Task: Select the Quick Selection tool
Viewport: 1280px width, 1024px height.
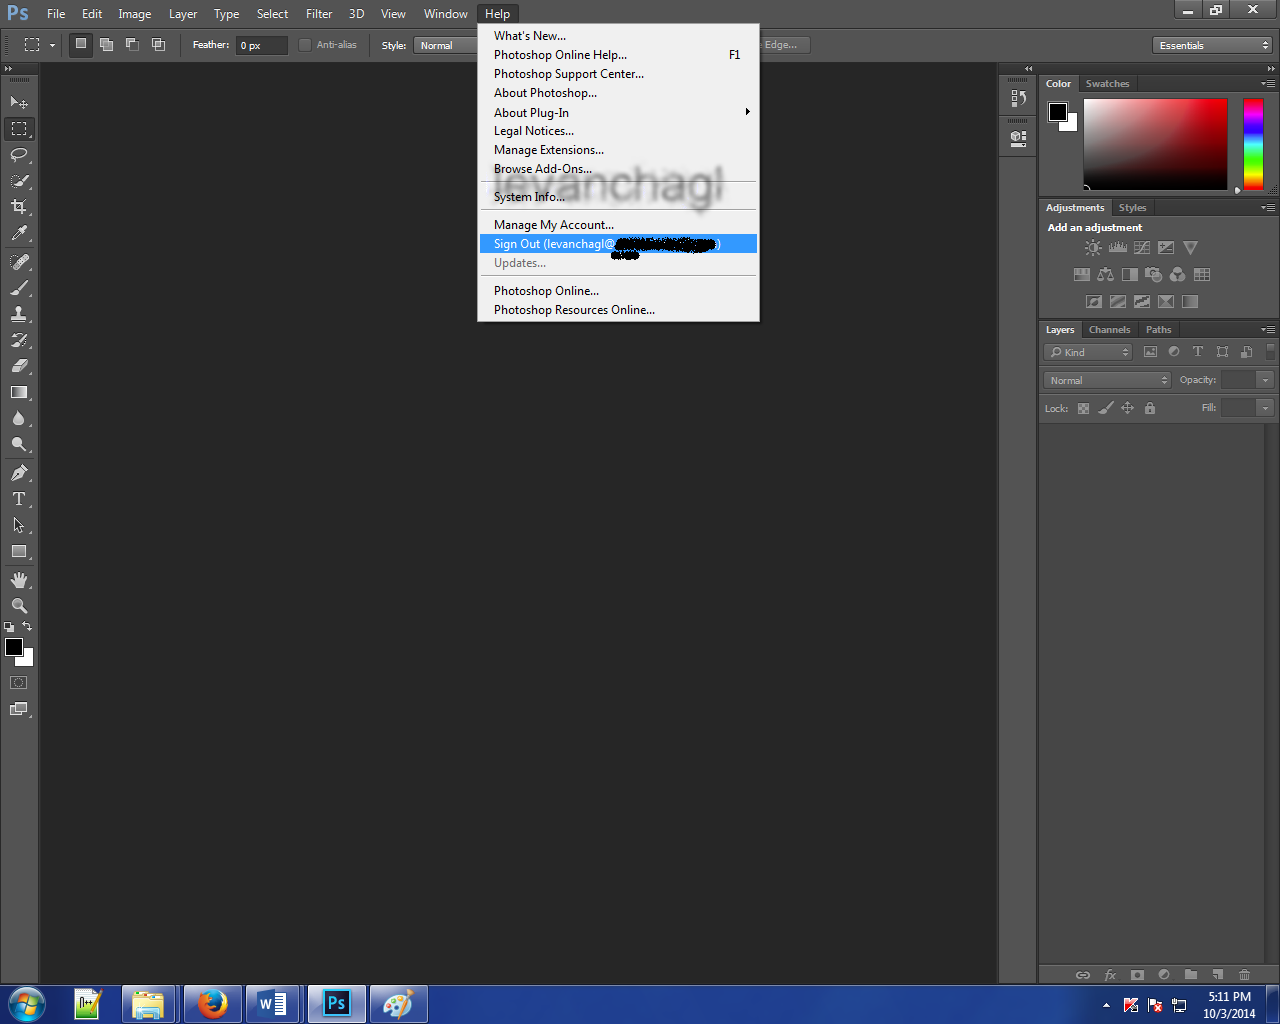Action: [19, 181]
